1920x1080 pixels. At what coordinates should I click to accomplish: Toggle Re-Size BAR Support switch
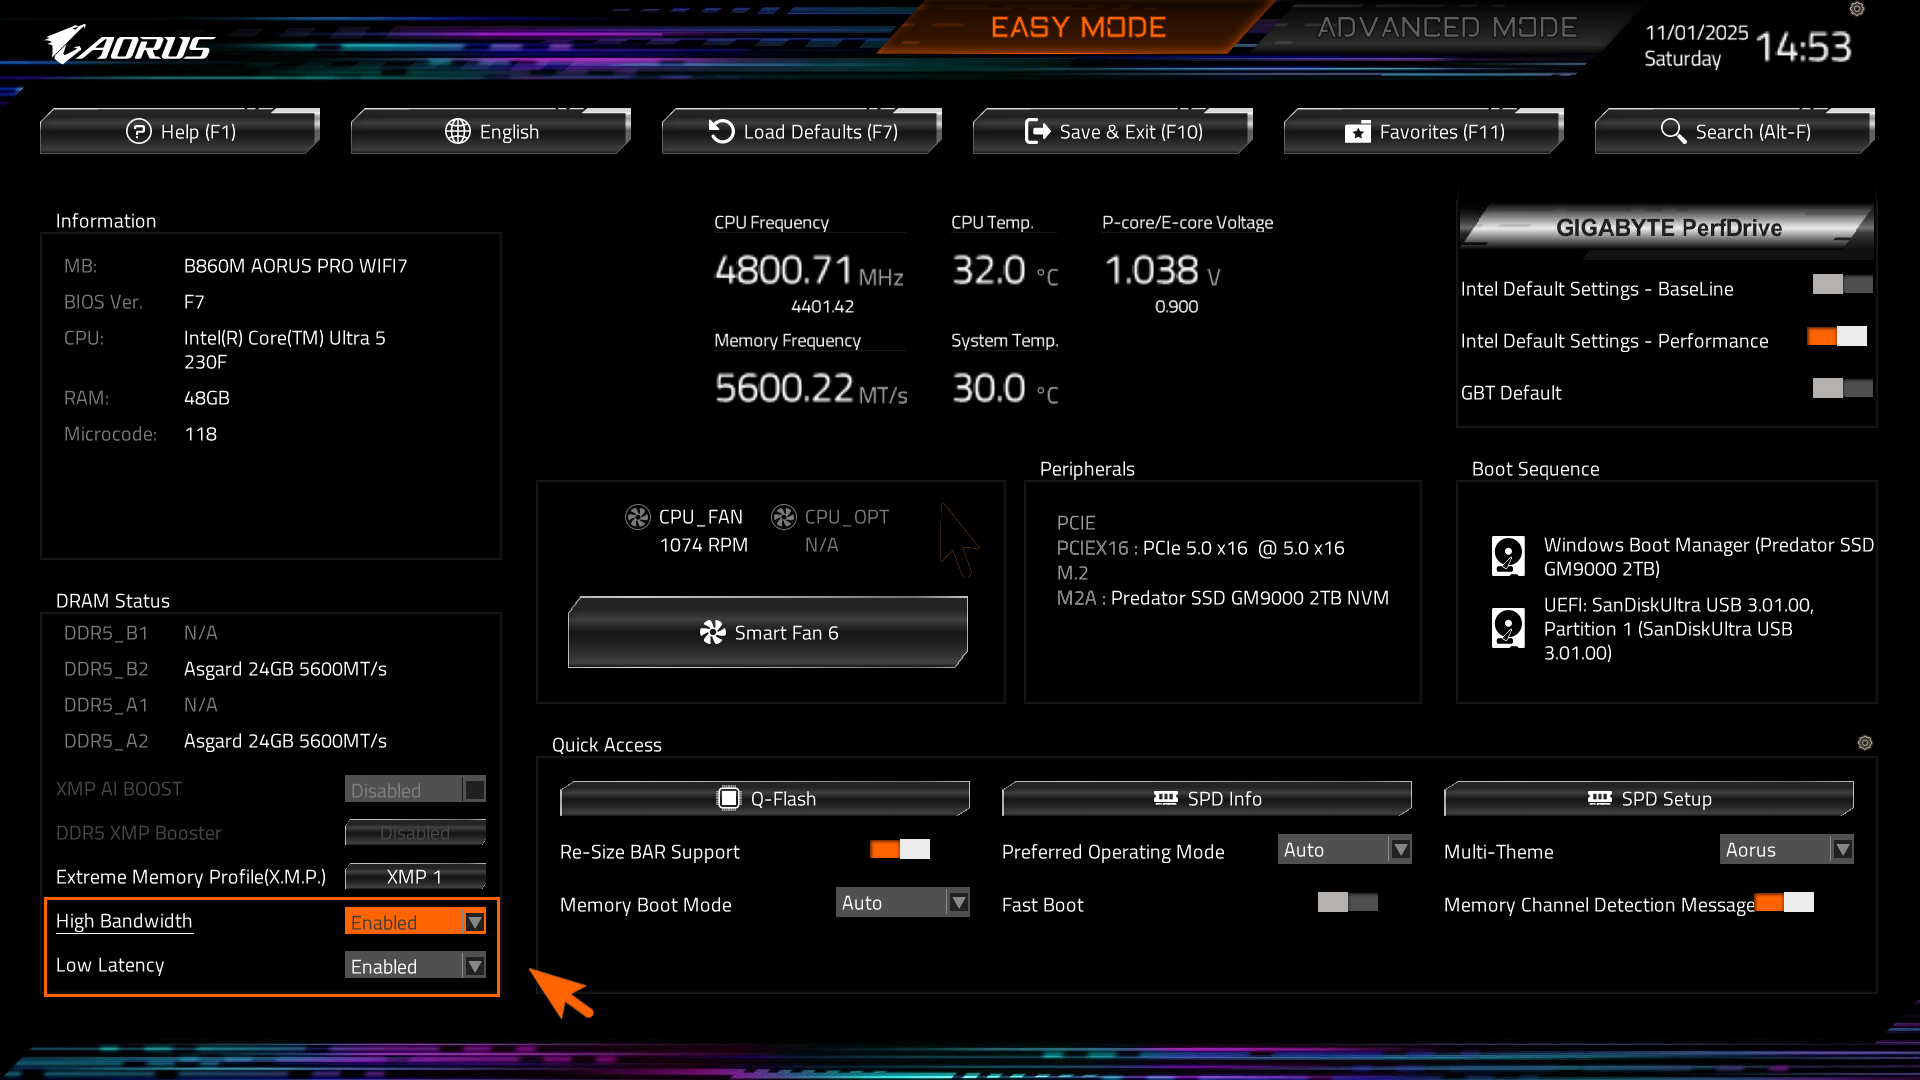899,850
